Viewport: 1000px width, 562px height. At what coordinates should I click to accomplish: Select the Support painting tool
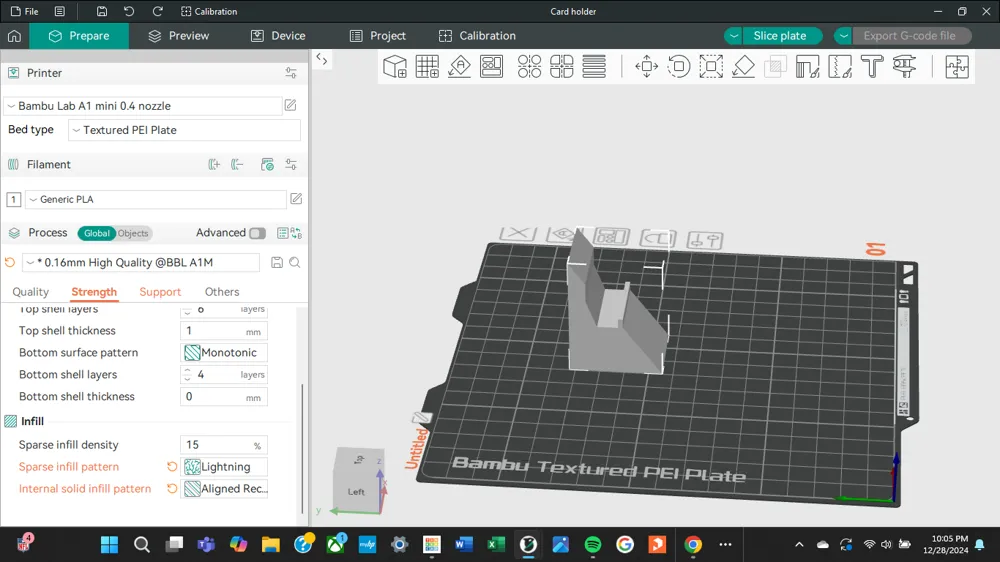(807, 66)
